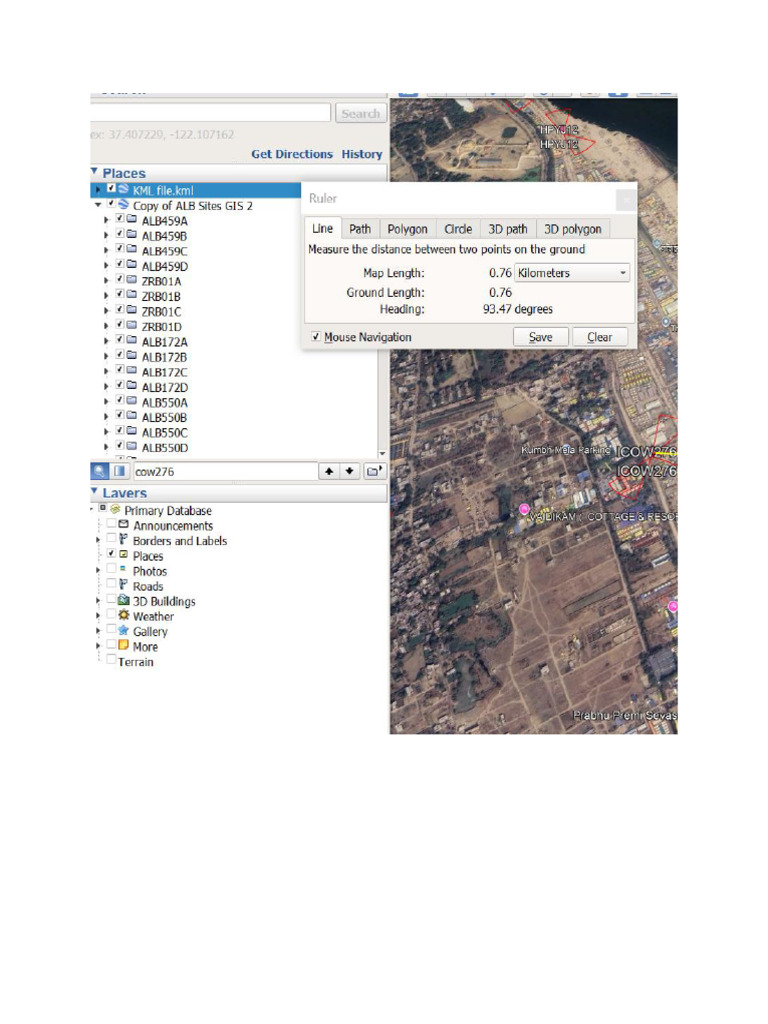Click the Gallery layer star icon

123,631
